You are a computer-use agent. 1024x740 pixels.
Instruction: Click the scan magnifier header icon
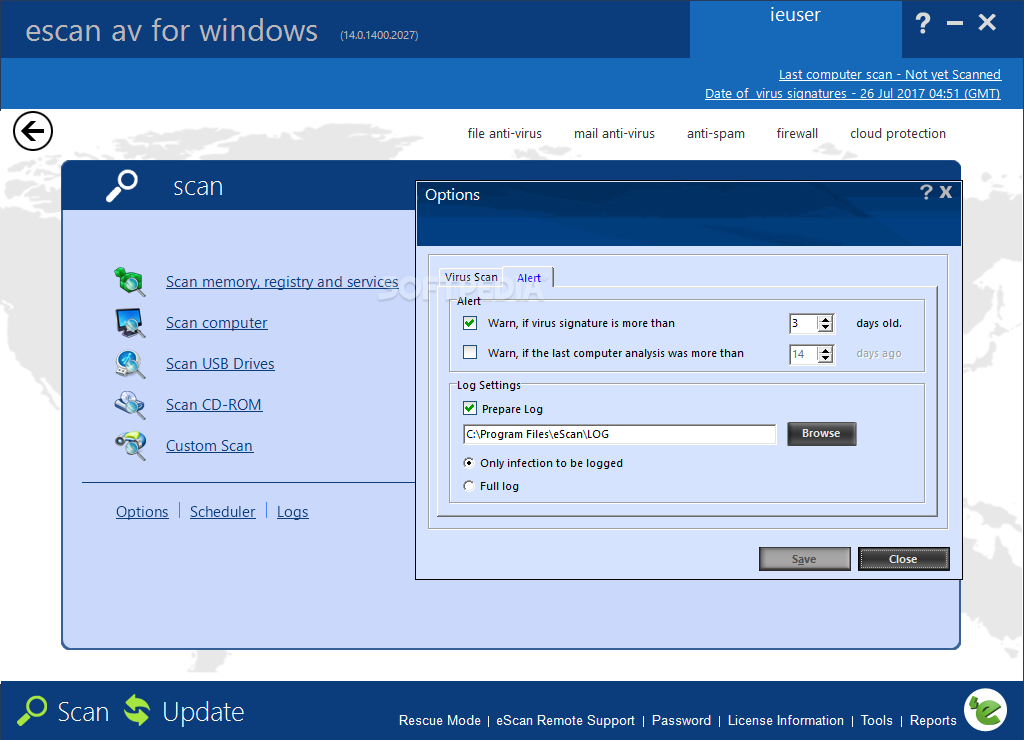[x=122, y=186]
